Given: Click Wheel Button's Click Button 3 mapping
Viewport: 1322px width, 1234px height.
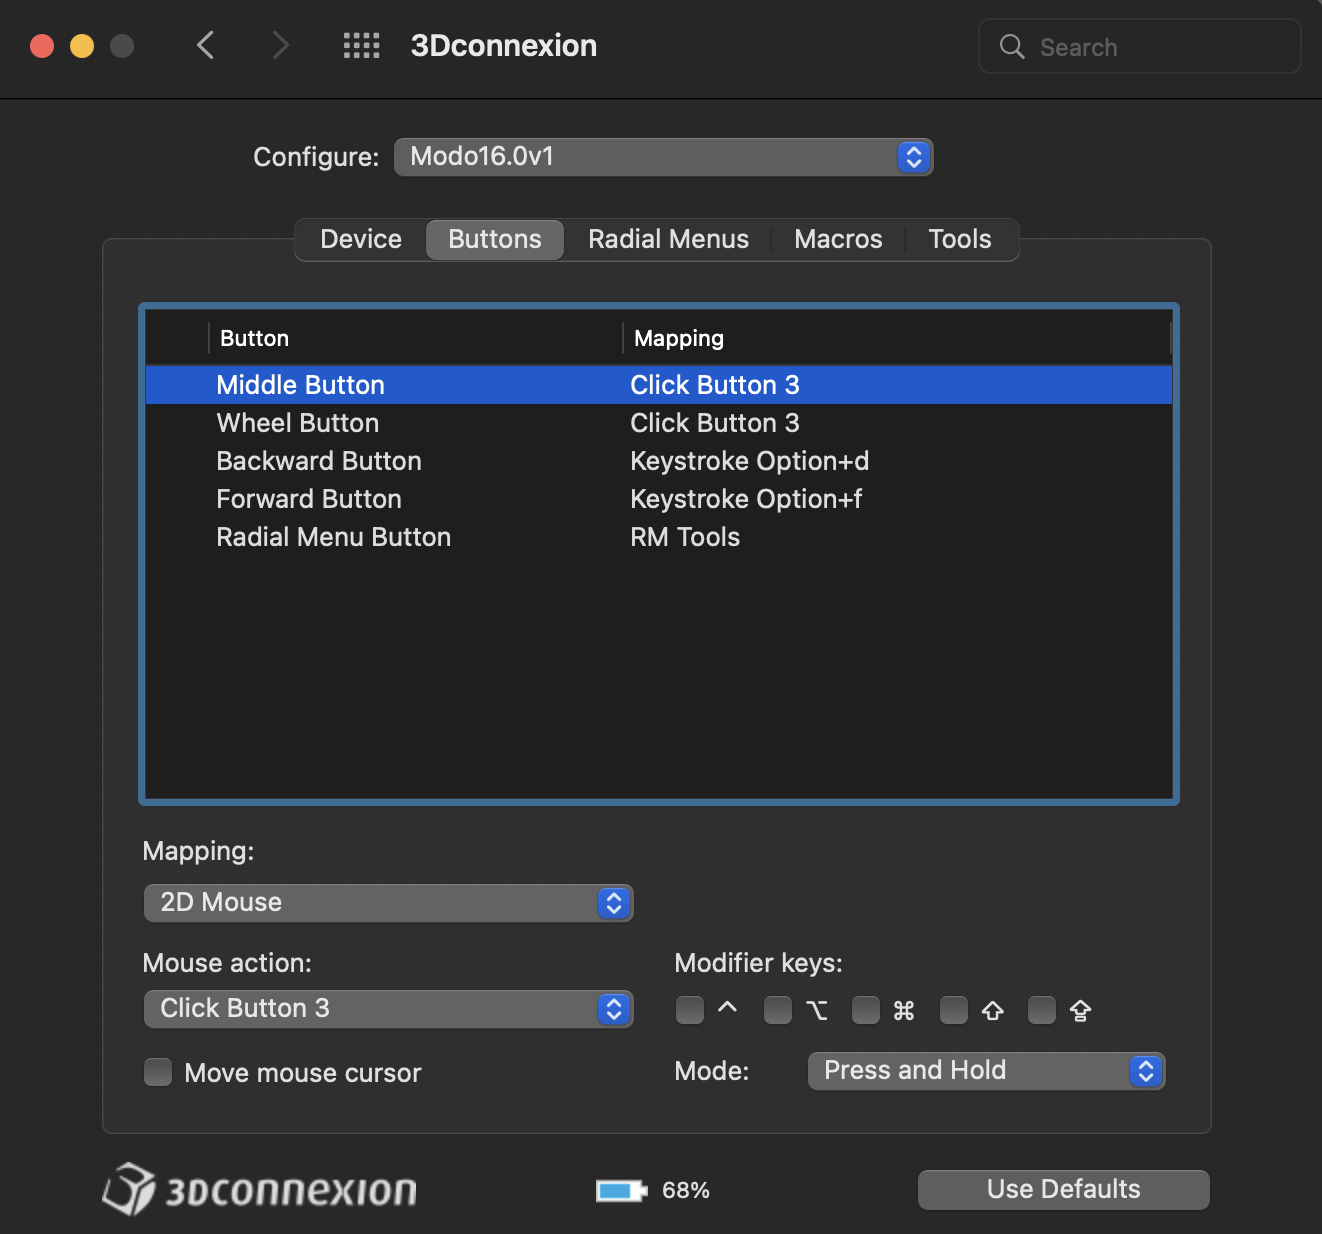Looking at the screenshot, I should [x=714, y=423].
